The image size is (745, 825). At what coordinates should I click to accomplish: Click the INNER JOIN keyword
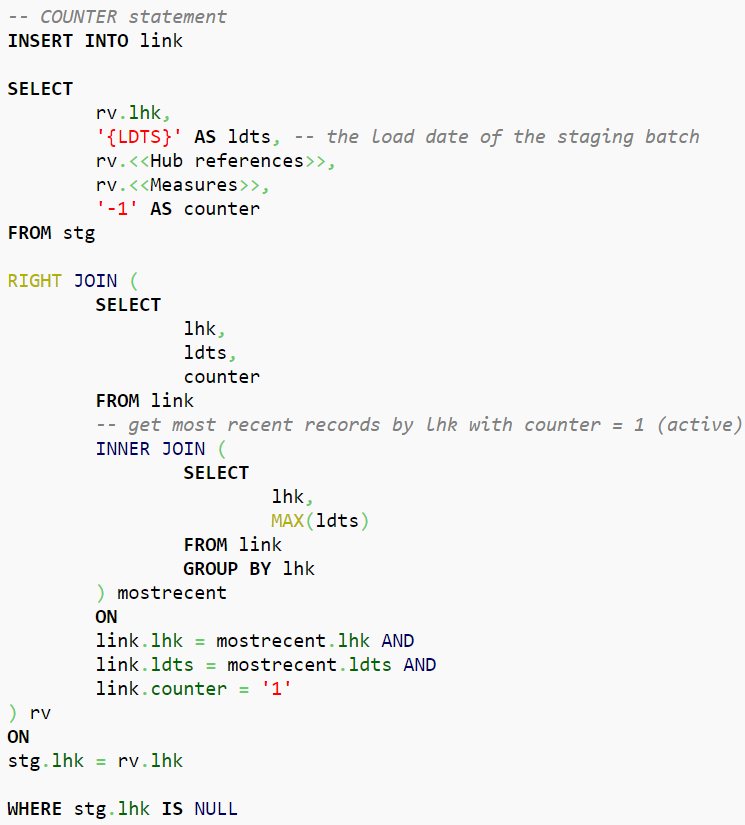tap(150, 449)
